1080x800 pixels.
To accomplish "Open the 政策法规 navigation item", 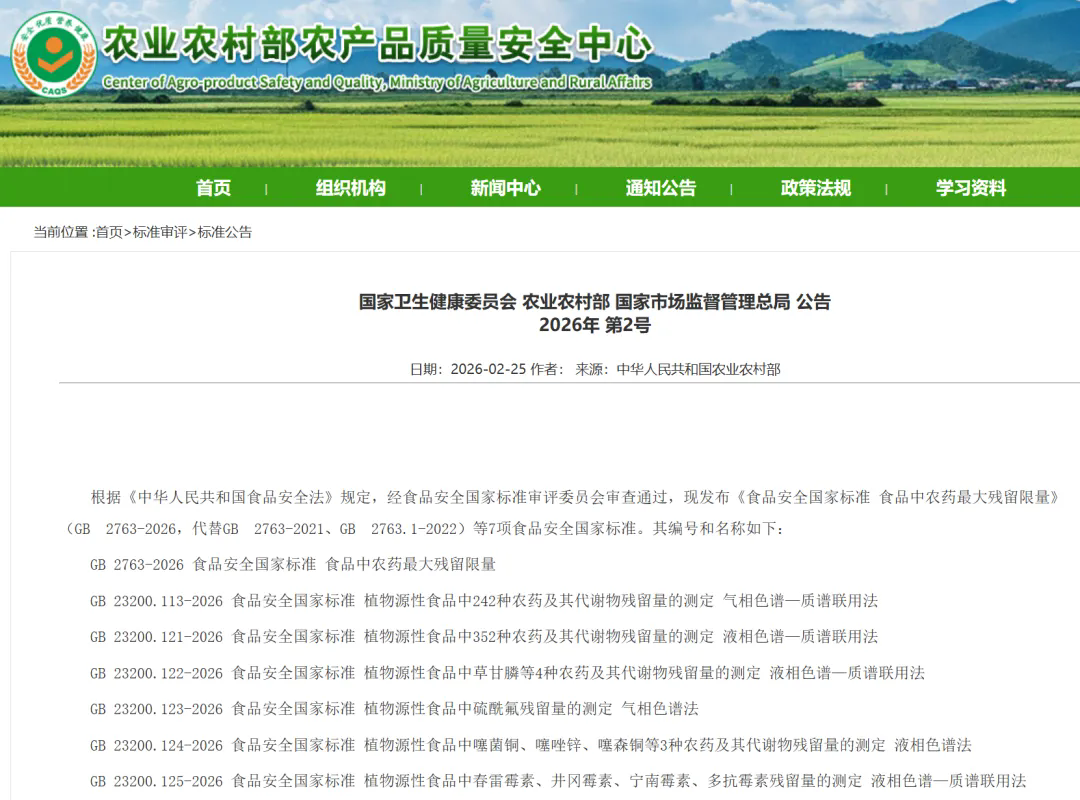I will tap(815, 188).
